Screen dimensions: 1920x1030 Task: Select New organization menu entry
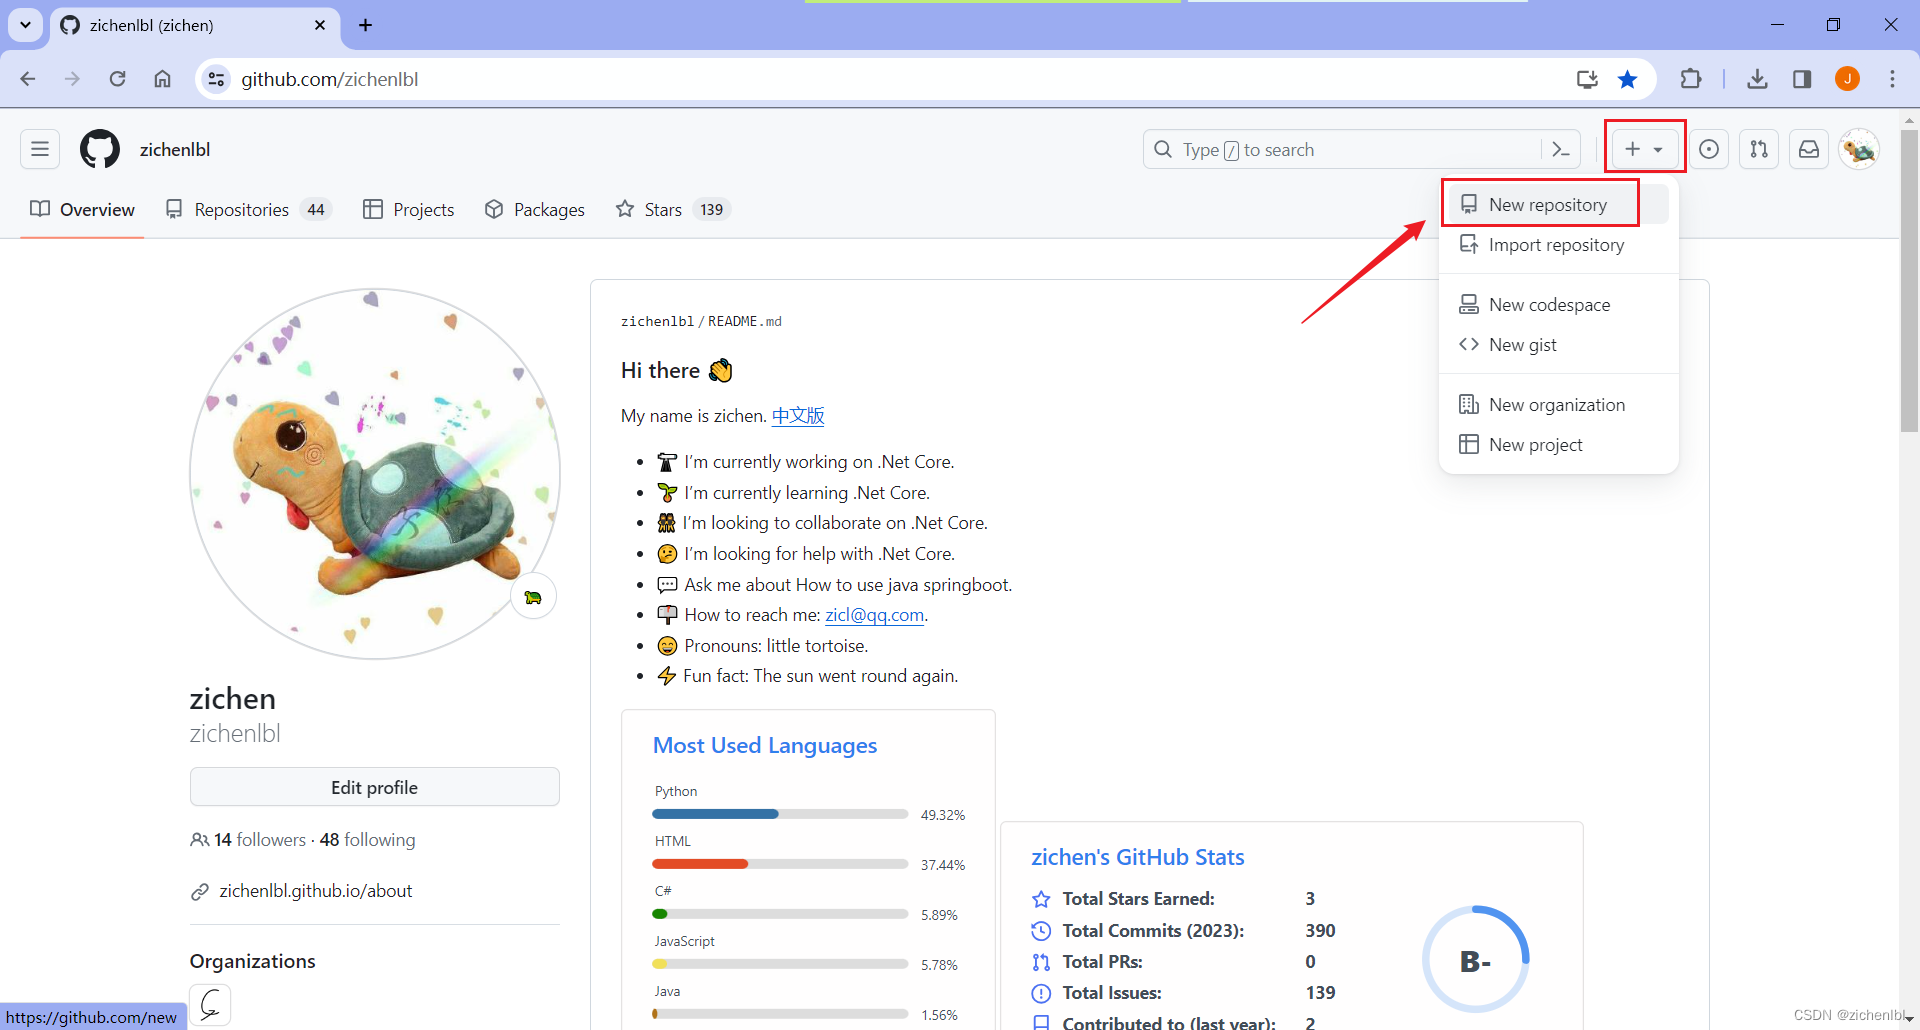tap(1558, 404)
